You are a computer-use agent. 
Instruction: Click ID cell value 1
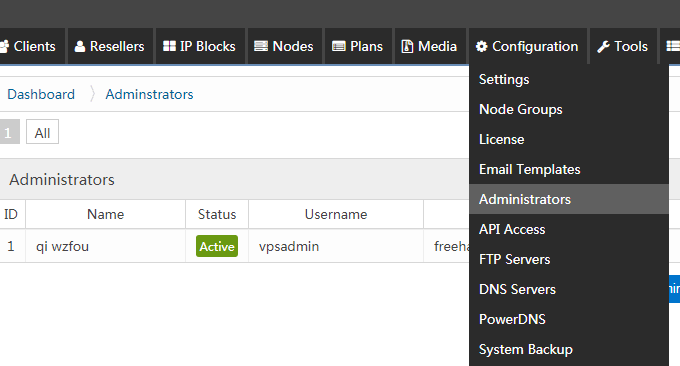tap(11, 246)
